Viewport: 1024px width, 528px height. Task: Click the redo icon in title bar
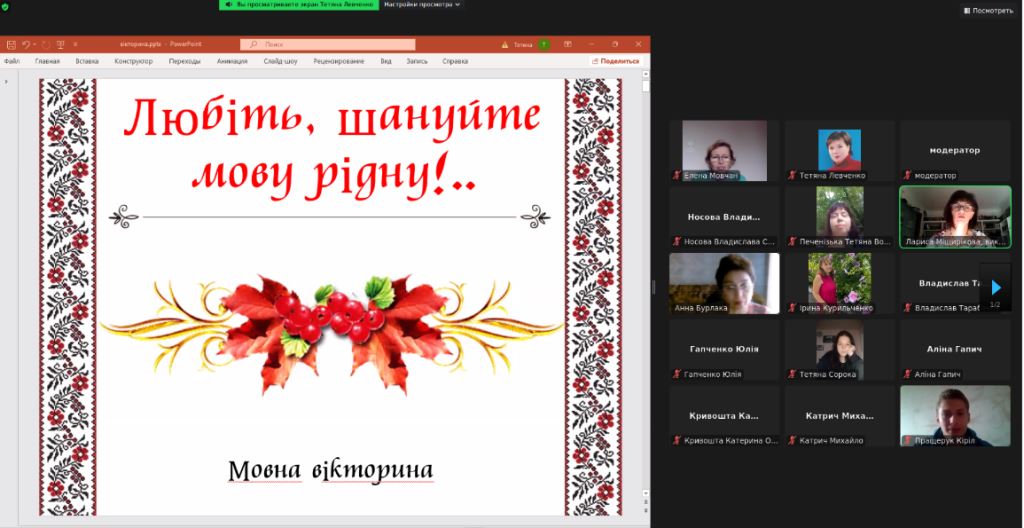tap(46, 44)
